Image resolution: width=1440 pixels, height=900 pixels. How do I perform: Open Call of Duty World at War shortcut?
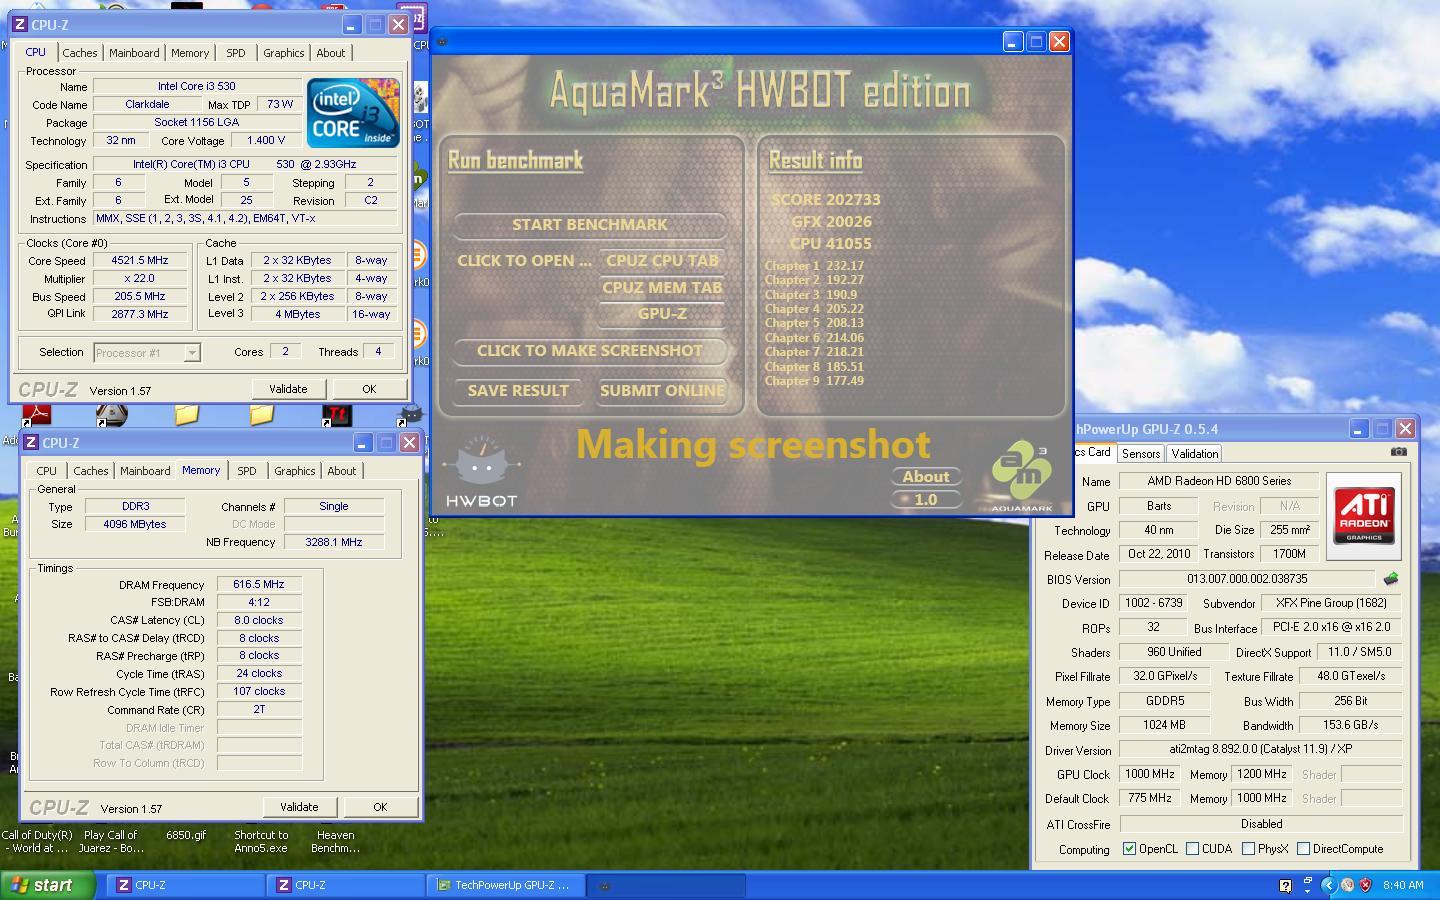[36, 841]
